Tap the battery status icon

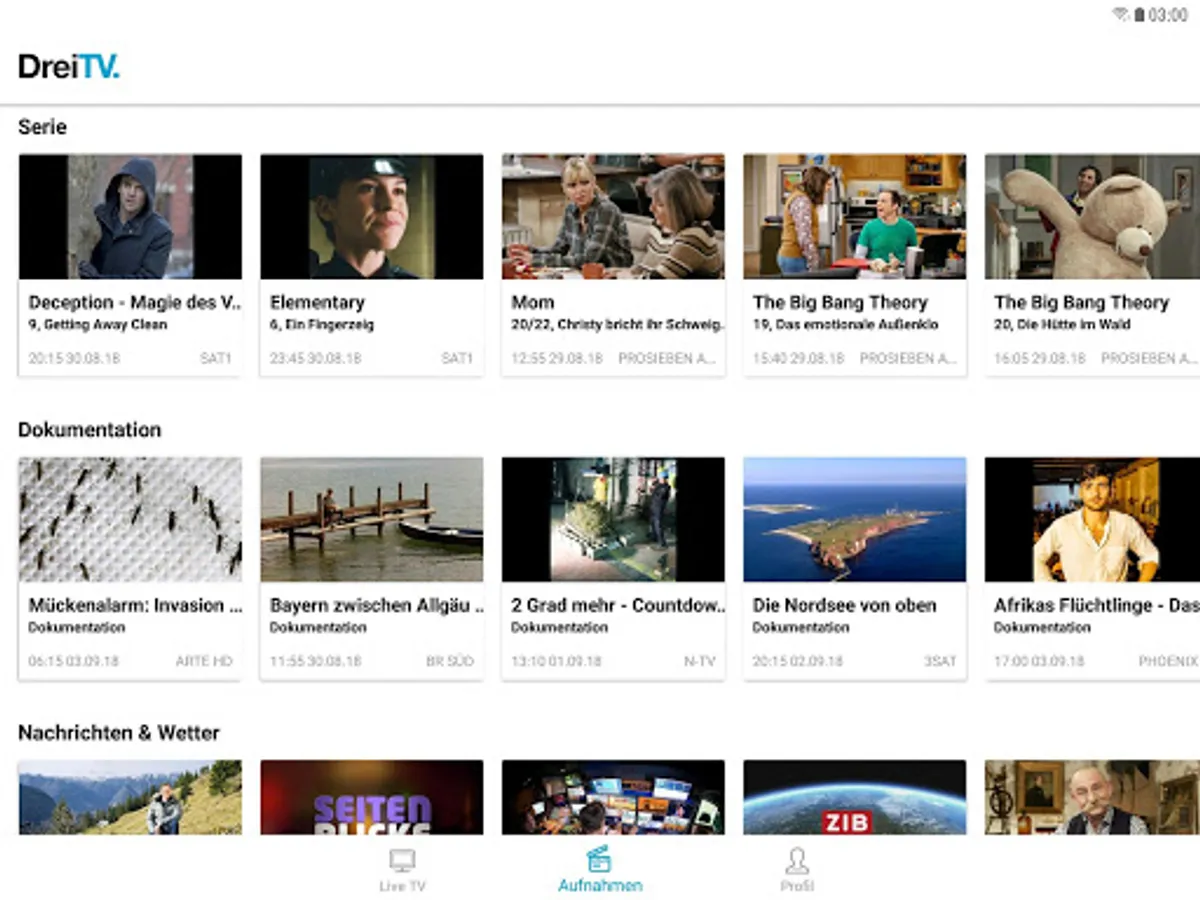click(1138, 15)
